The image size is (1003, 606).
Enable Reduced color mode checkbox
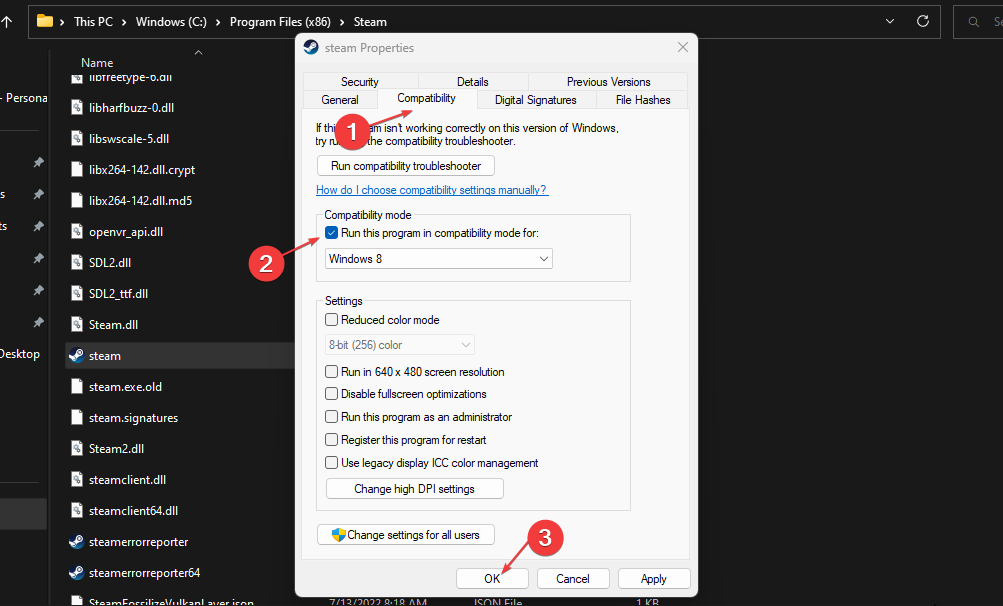(331, 319)
